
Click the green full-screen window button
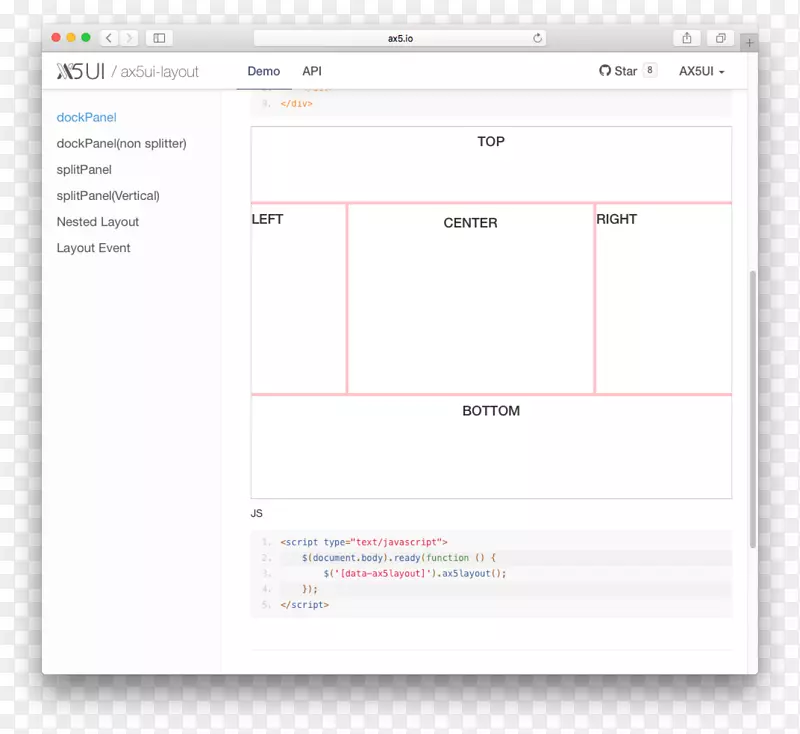click(86, 37)
